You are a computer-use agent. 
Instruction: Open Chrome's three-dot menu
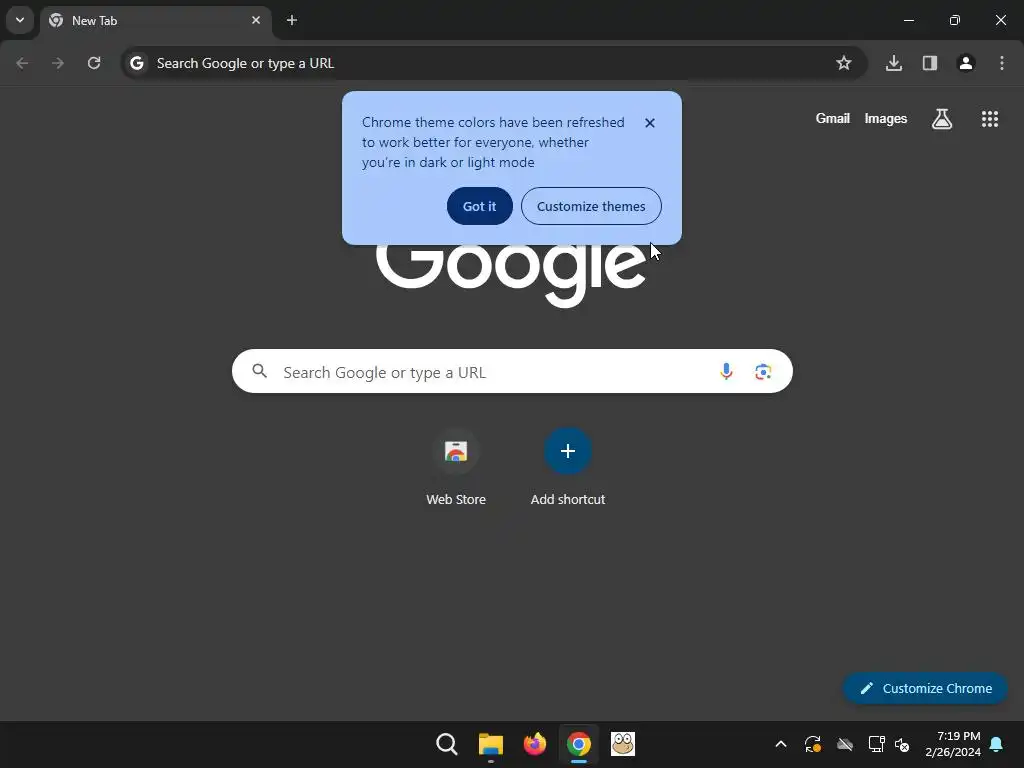(1002, 63)
